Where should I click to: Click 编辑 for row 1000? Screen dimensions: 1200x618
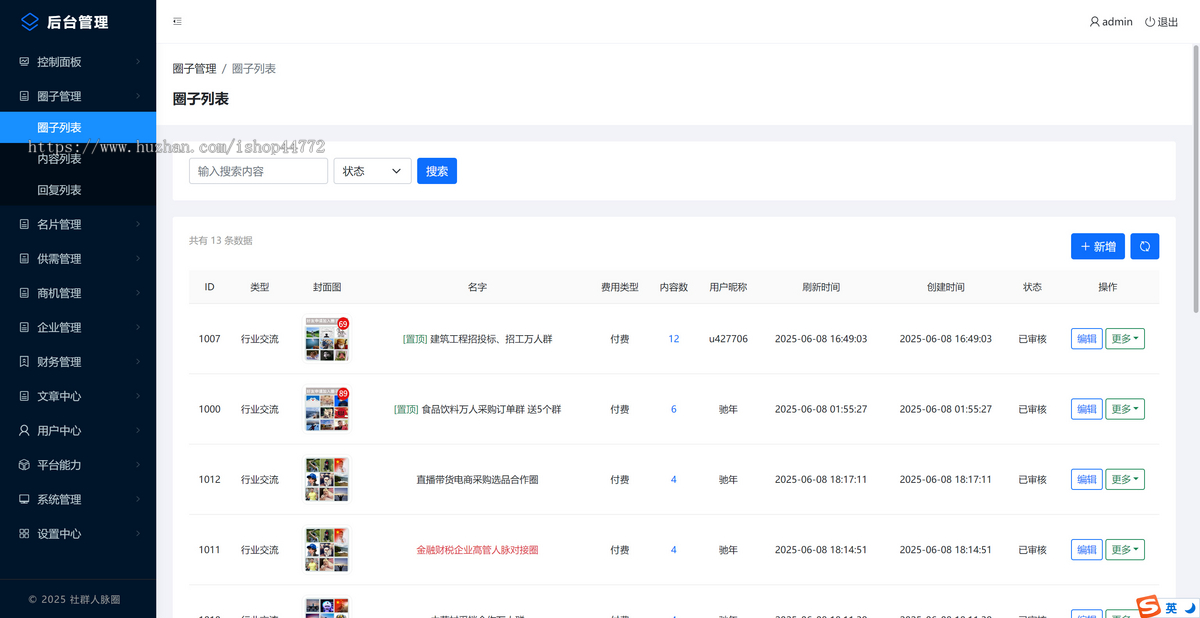point(1086,409)
